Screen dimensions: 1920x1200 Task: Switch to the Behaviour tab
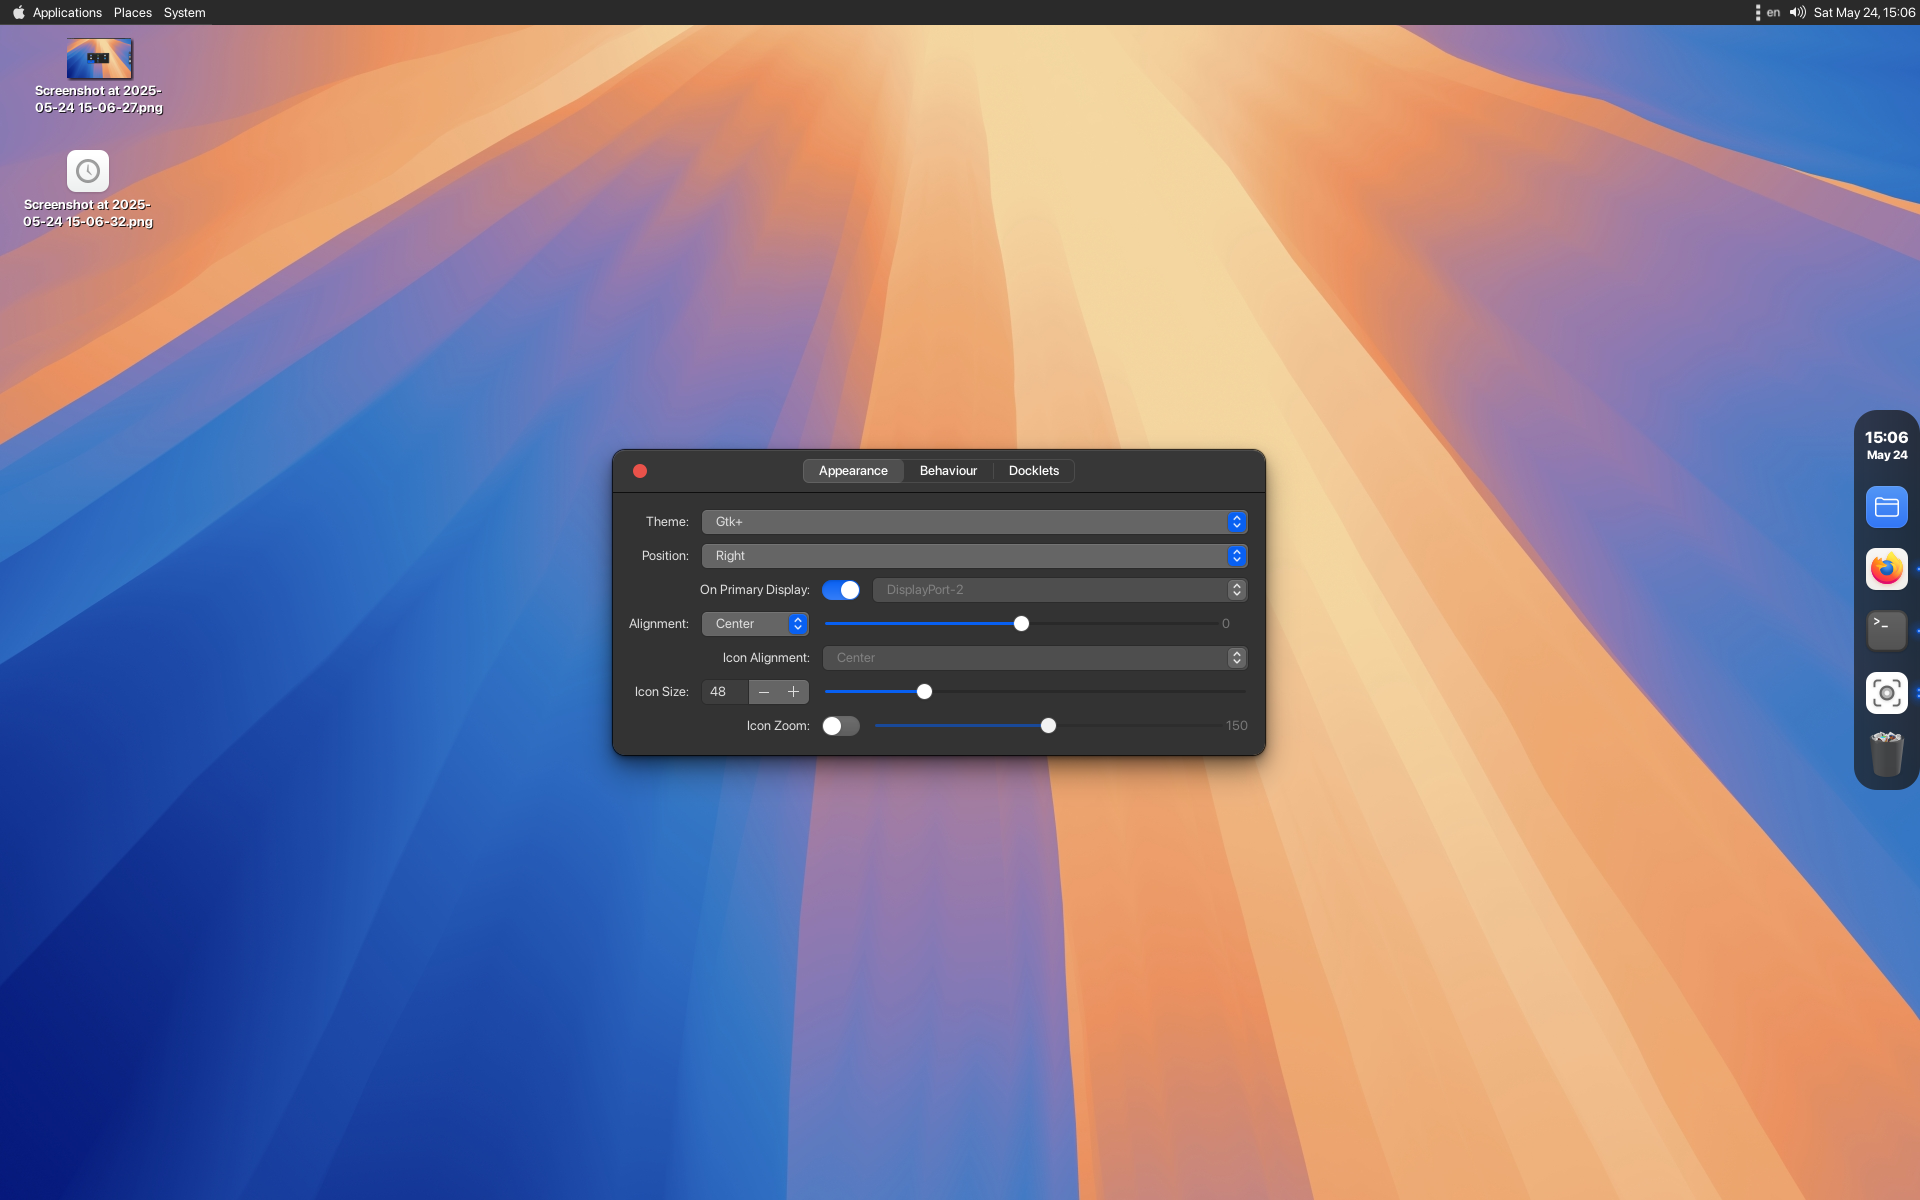[x=948, y=471]
